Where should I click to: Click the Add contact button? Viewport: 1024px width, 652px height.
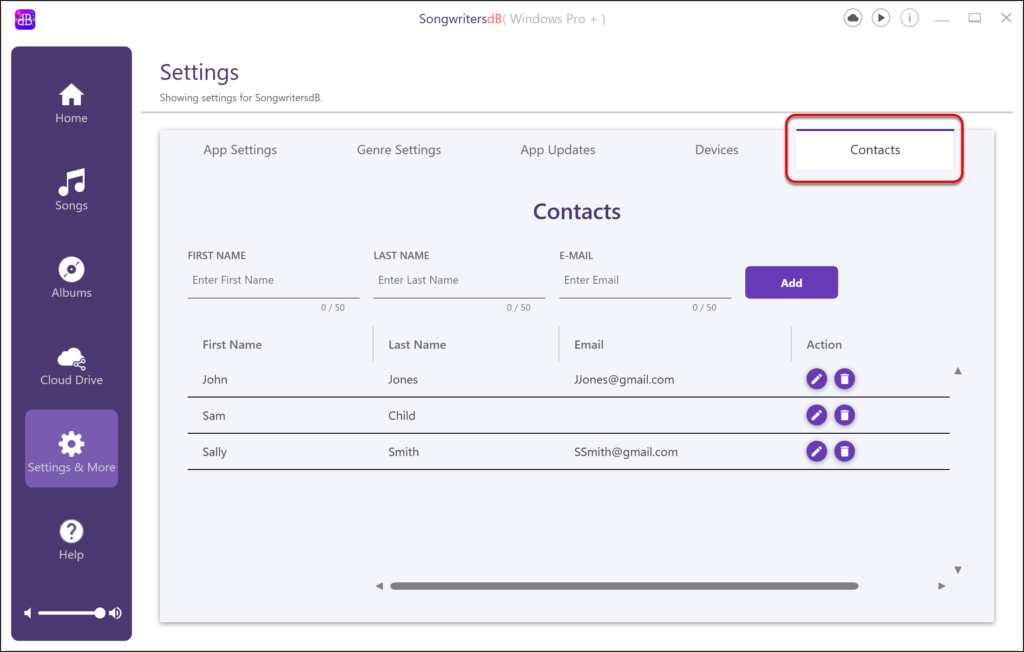(x=791, y=283)
